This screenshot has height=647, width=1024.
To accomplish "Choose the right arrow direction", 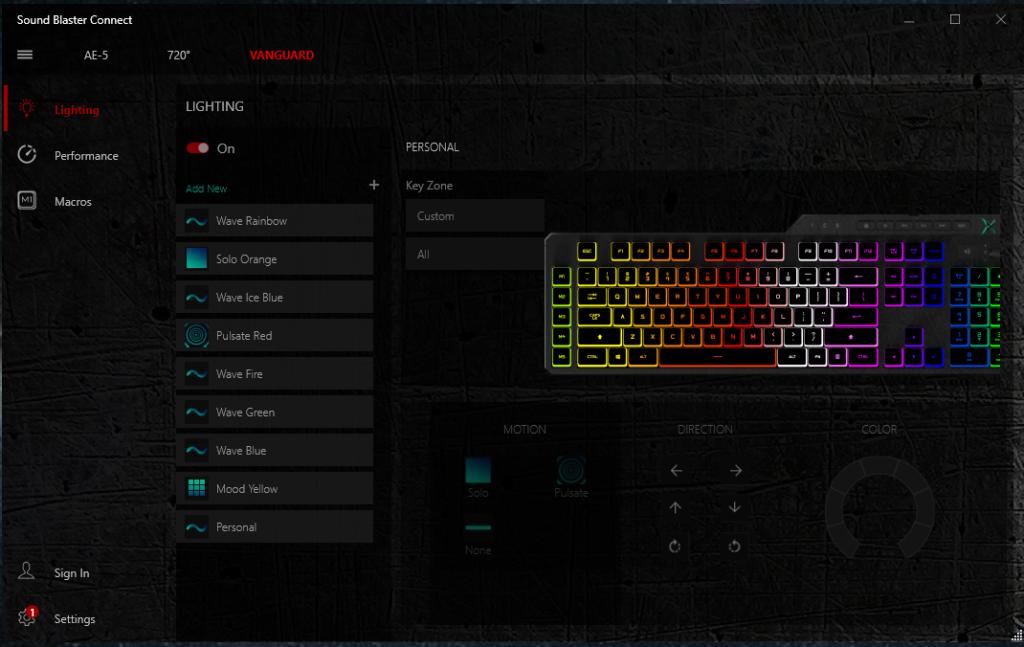I will [735, 471].
